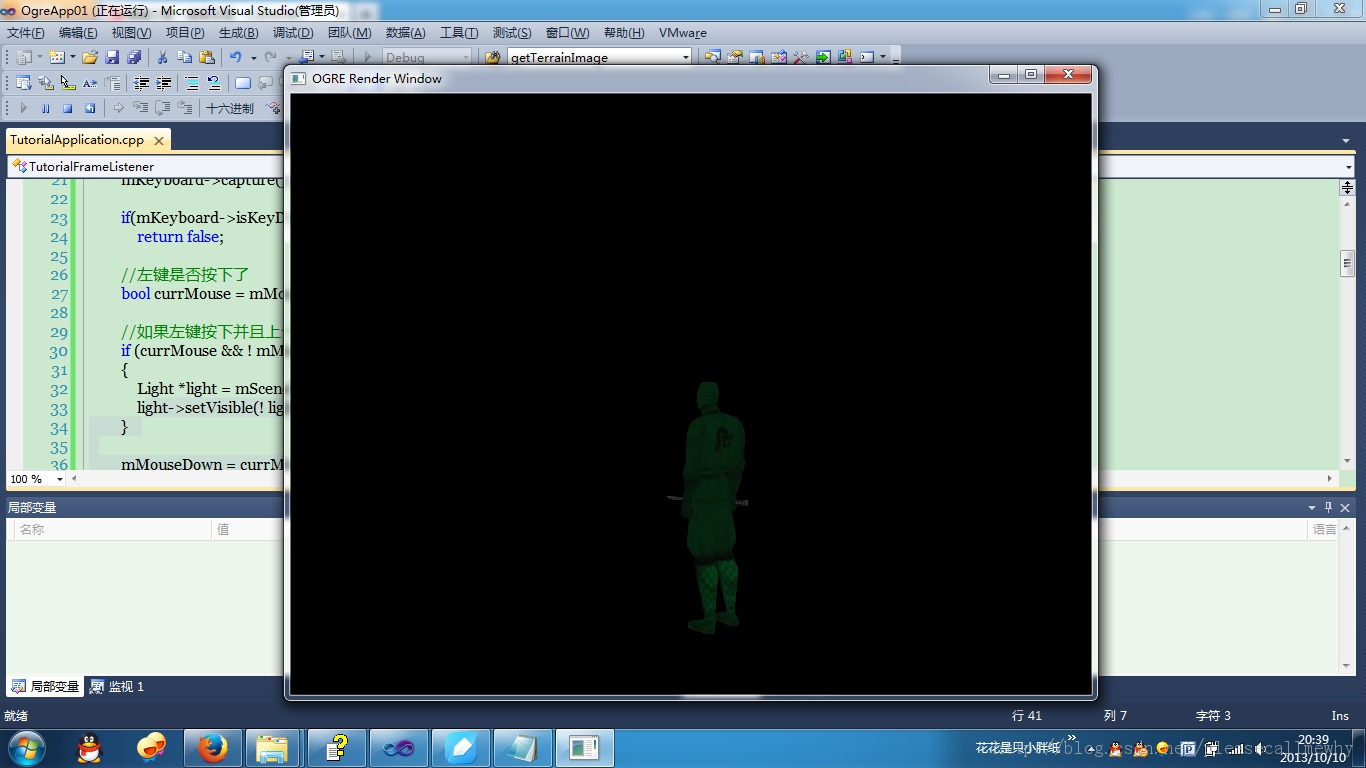Click the Cut scissors icon

coord(162,57)
